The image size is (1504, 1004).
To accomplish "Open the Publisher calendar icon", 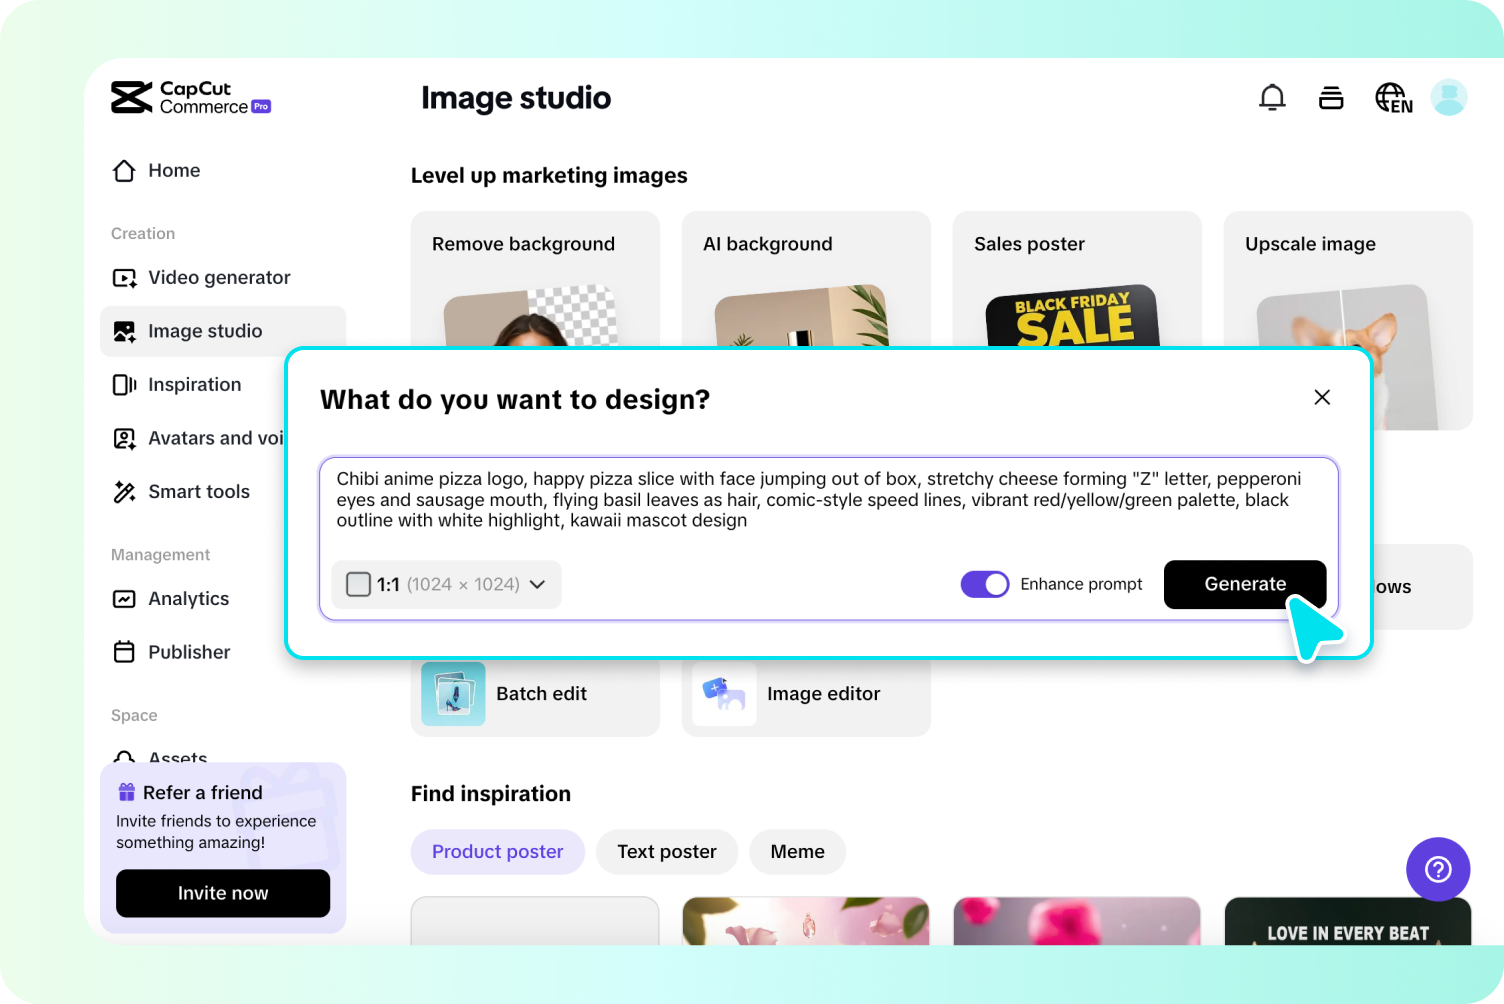I will (124, 651).
